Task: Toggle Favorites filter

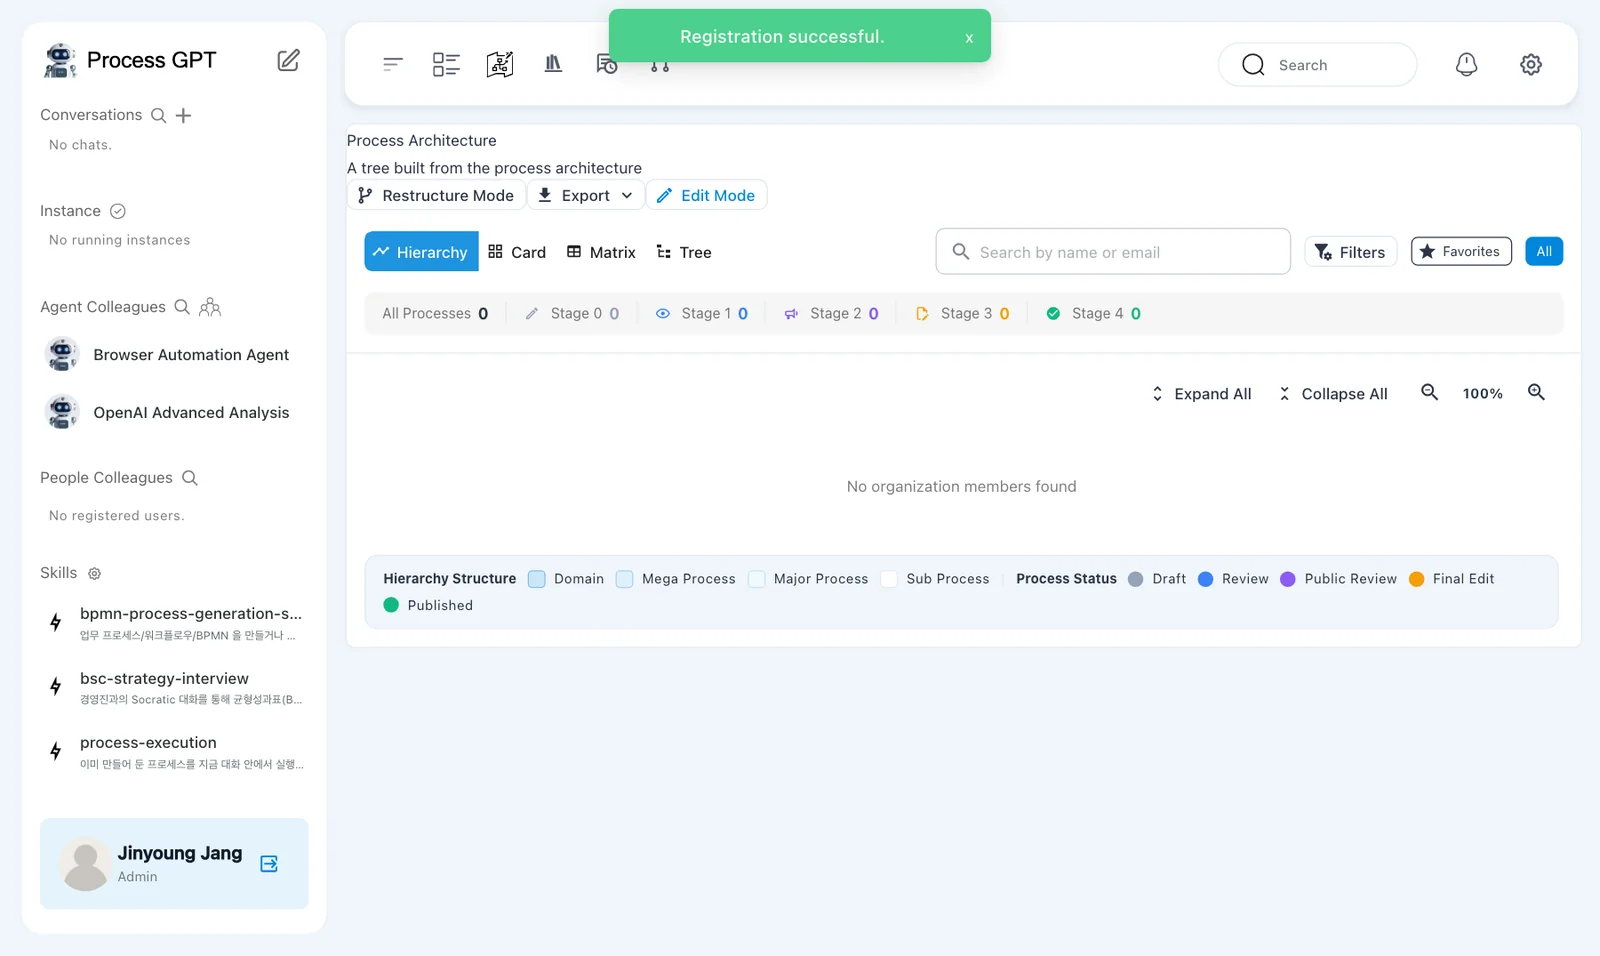Action: pos(1461,252)
